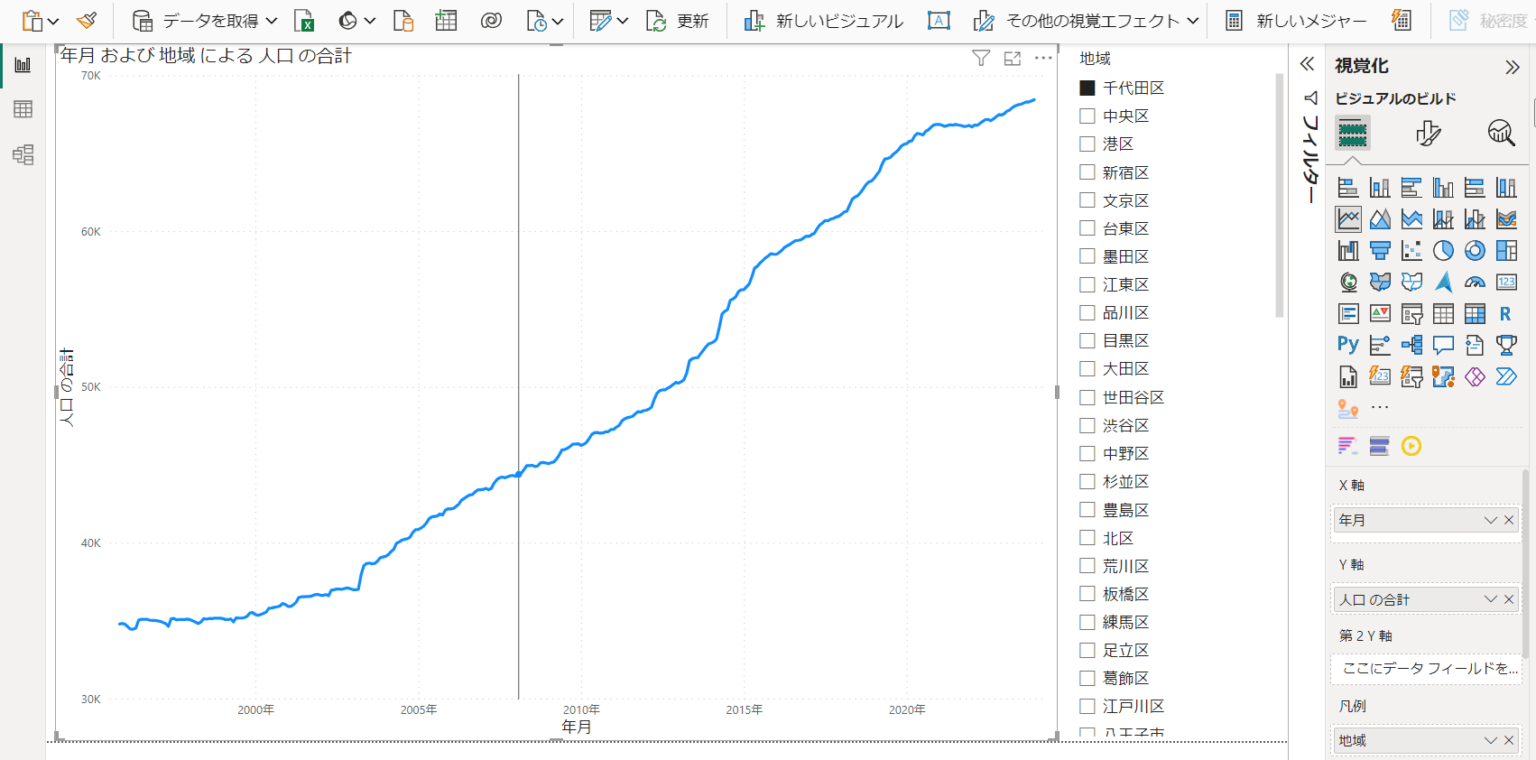The height and width of the screenshot is (760, 1536).
Task: Choose the donut chart visual type
Action: (x=1475, y=250)
